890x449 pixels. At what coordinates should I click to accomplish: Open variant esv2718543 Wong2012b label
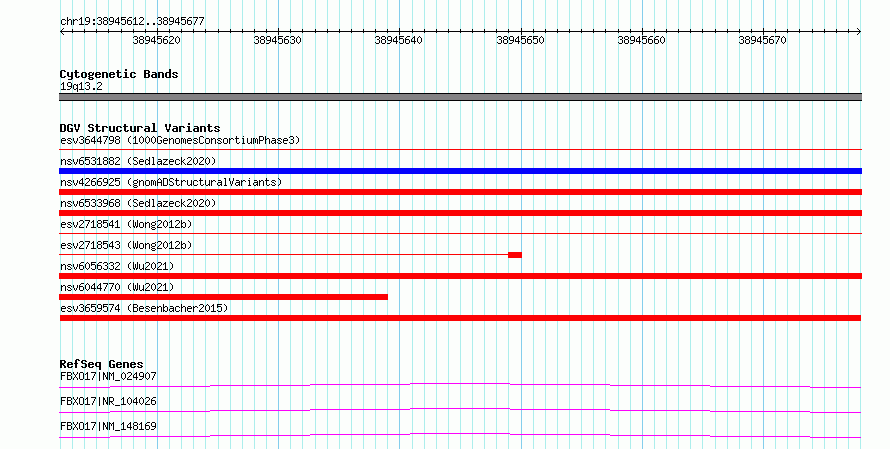point(126,245)
